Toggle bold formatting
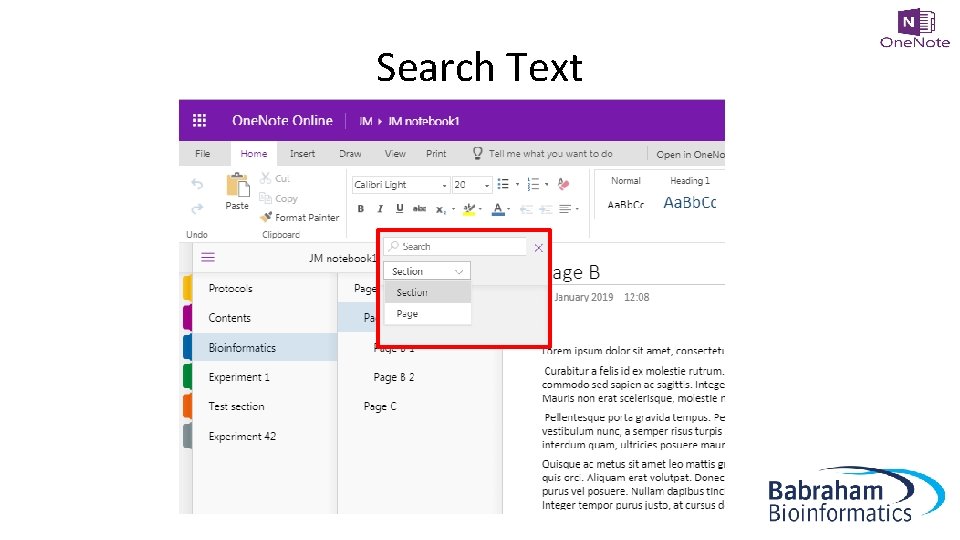The height and width of the screenshot is (540, 960). tap(361, 209)
